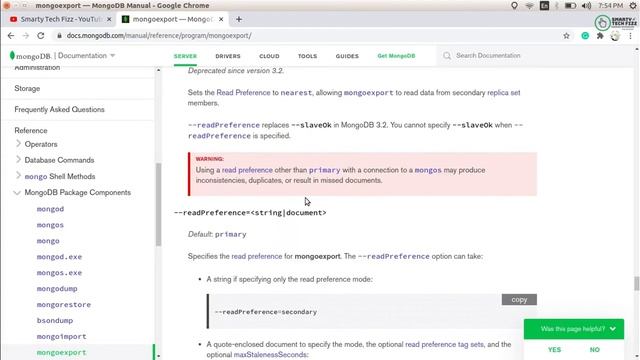Image resolution: width=640 pixels, height=360 pixels.
Task: Bookmark this page with the star icon
Action: 566,36
